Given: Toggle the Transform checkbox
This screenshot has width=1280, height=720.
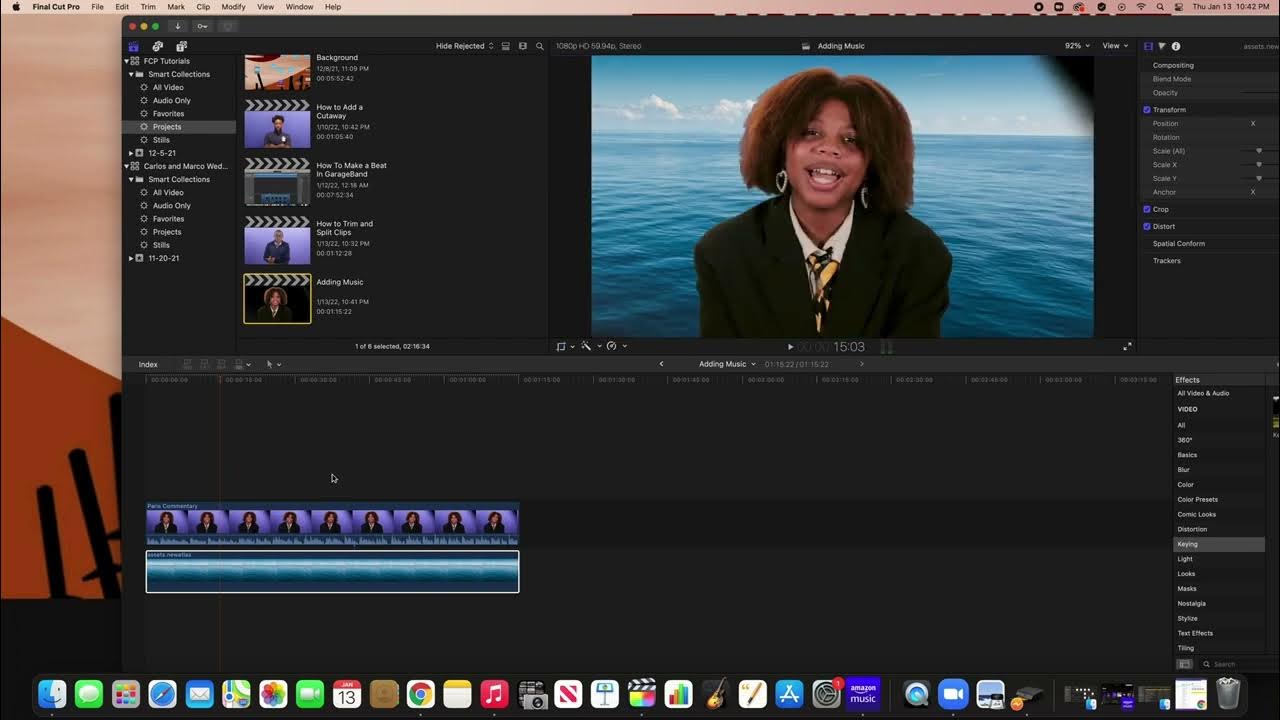Looking at the screenshot, I should point(1147,110).
